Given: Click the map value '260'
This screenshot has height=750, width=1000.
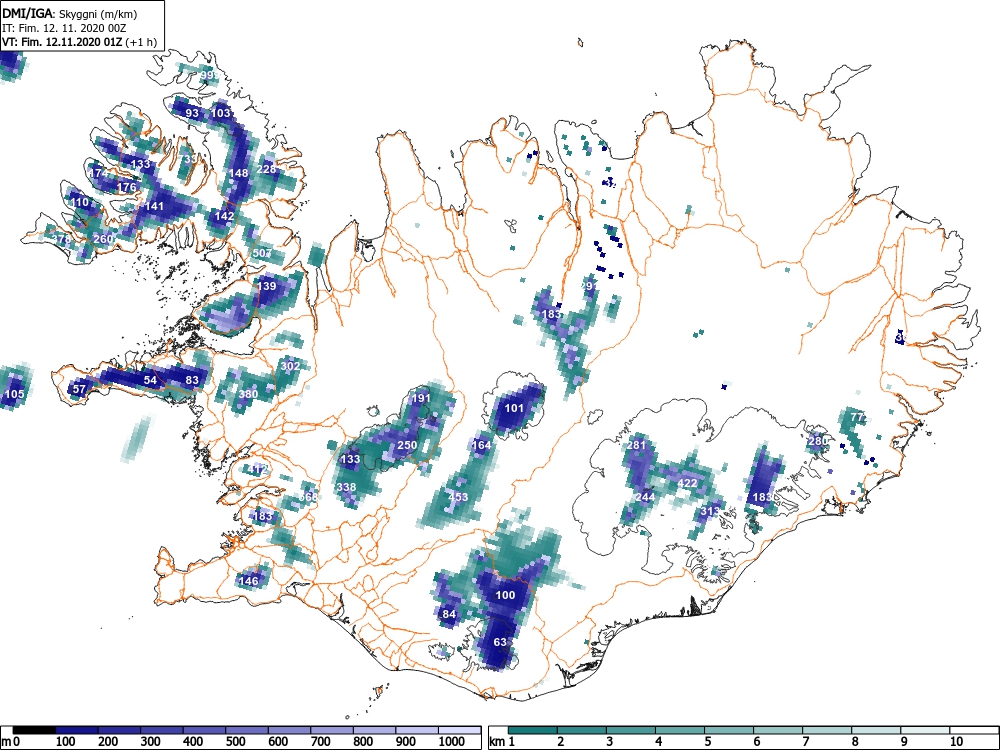Looking at the screenshot, I should pos(103,239).
